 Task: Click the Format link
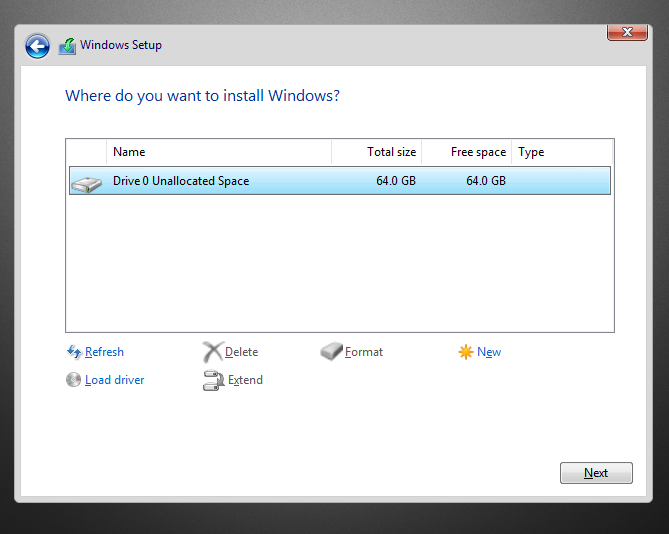[364, 352]
